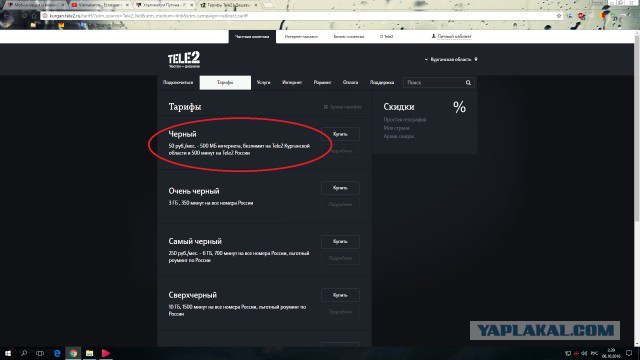Switch to the YouTube browser tab
The image size is (640, 360).
click(x=99, y=5)
